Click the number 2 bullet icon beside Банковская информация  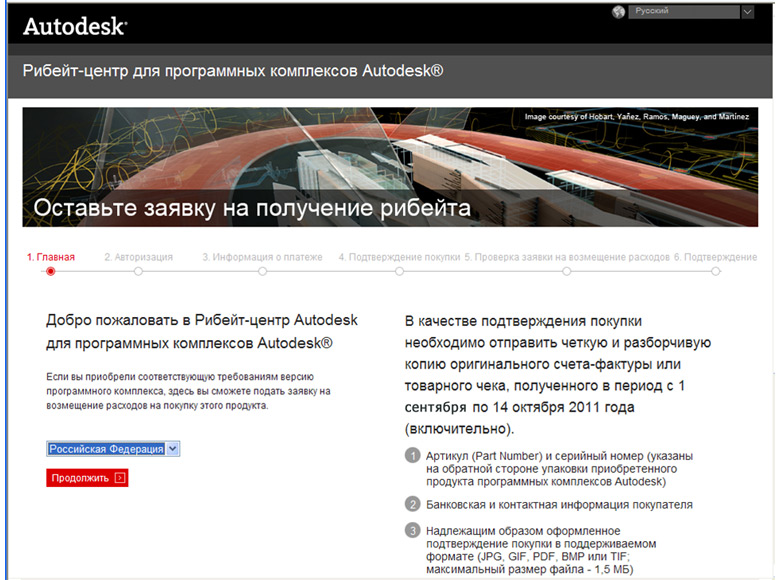point(413,504)
